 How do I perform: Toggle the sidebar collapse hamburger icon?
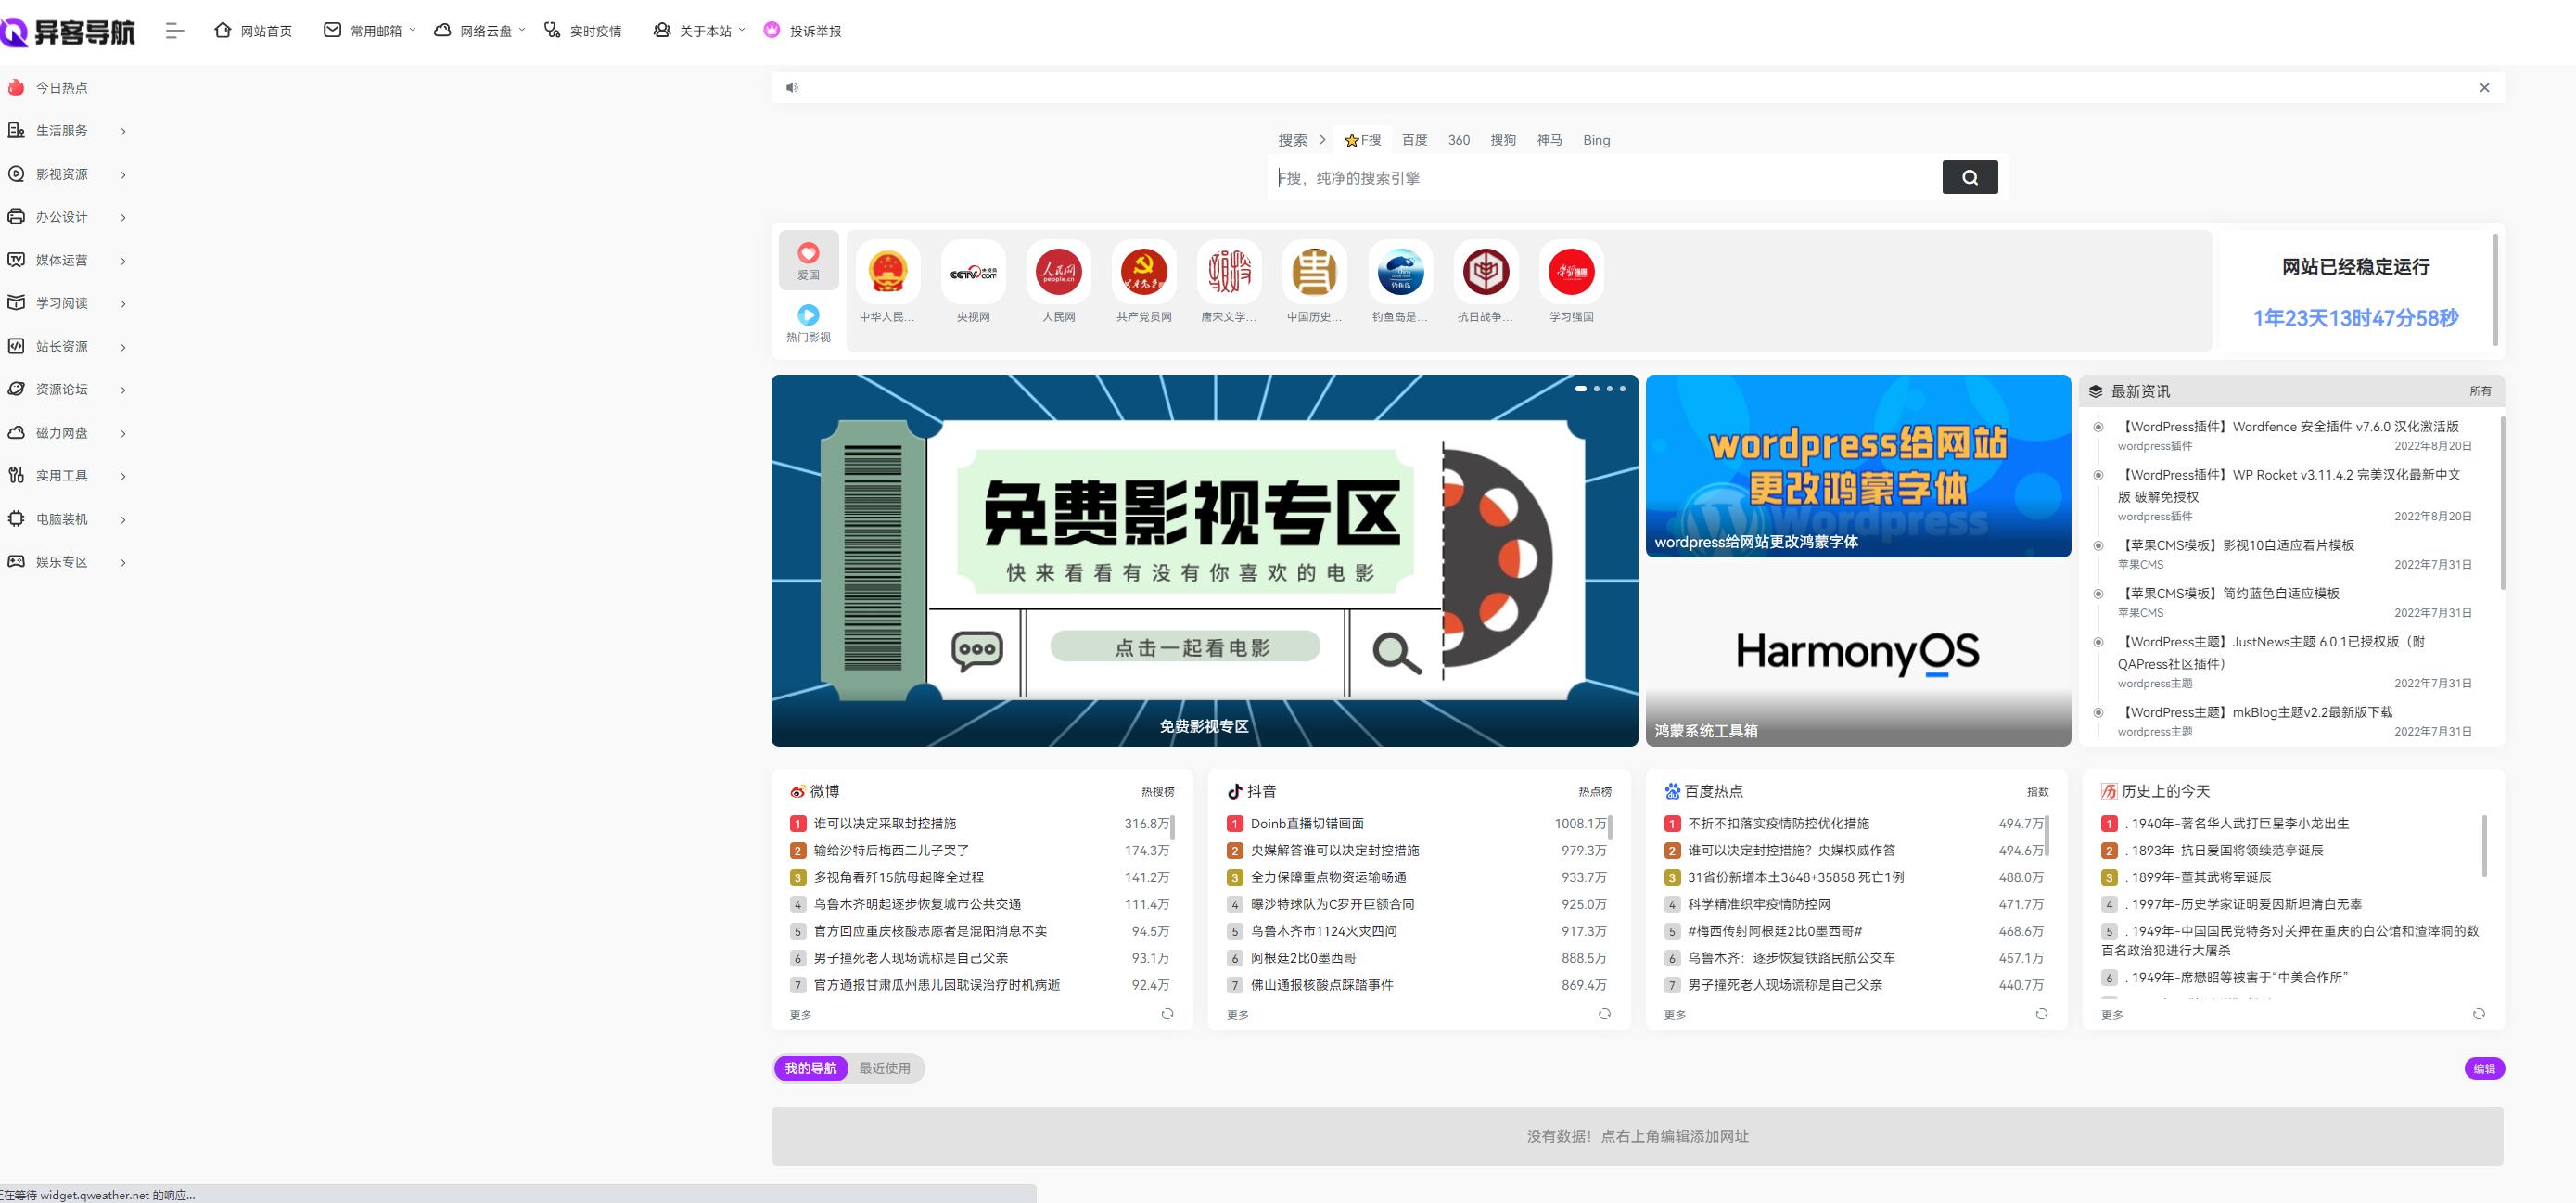point(175,31)
